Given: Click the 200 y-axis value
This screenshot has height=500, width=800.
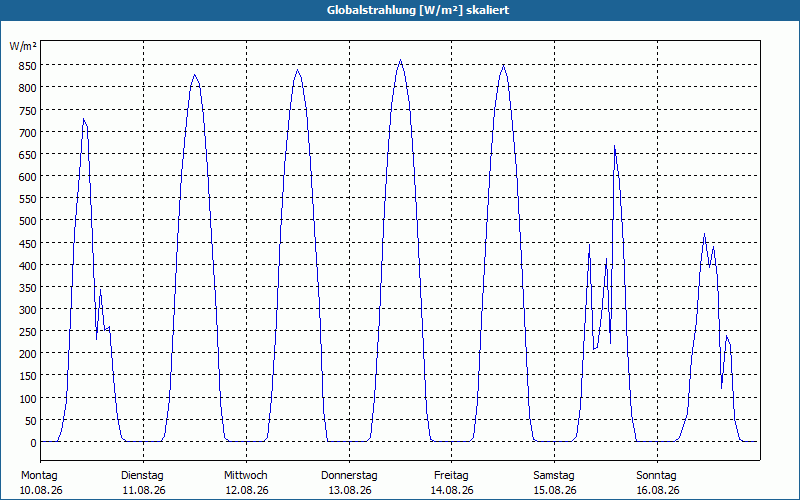Looking at the screenshot, I should click(28, 354).
